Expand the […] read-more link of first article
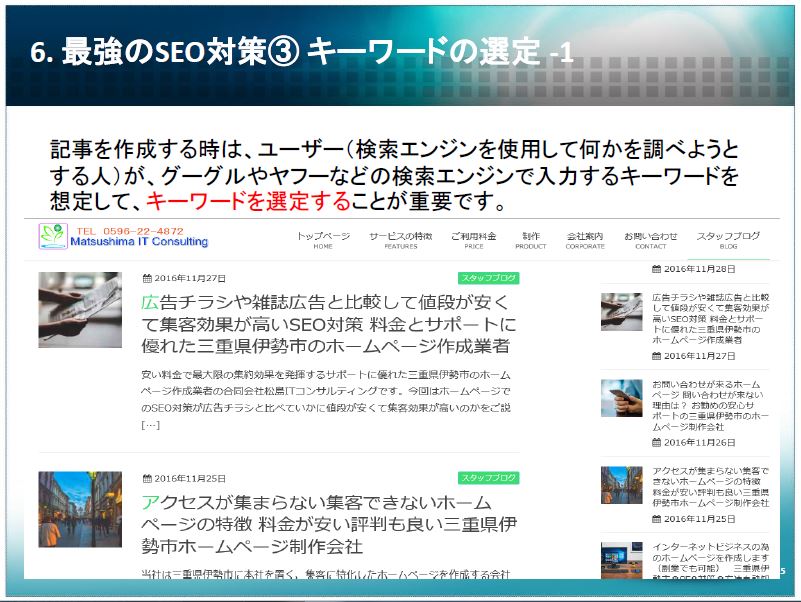Screen dimensions: 801x602 click(x=150, y=425)
